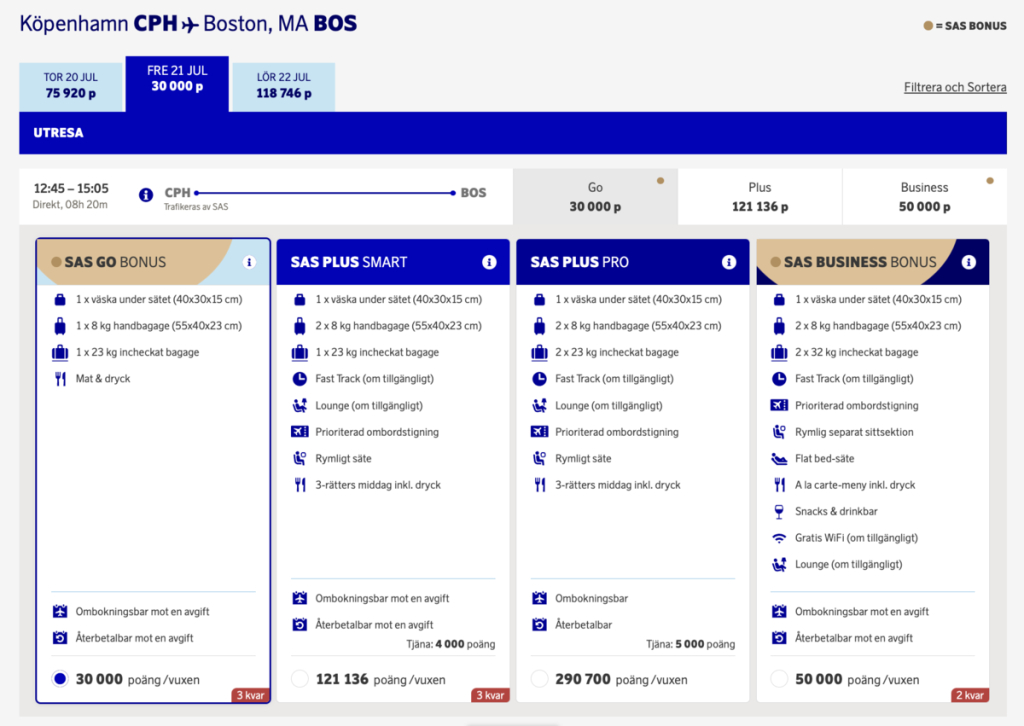Screen dimensions: 1024x726
Task: Open flight details info icon next to CPH
Action: [146, 195]
